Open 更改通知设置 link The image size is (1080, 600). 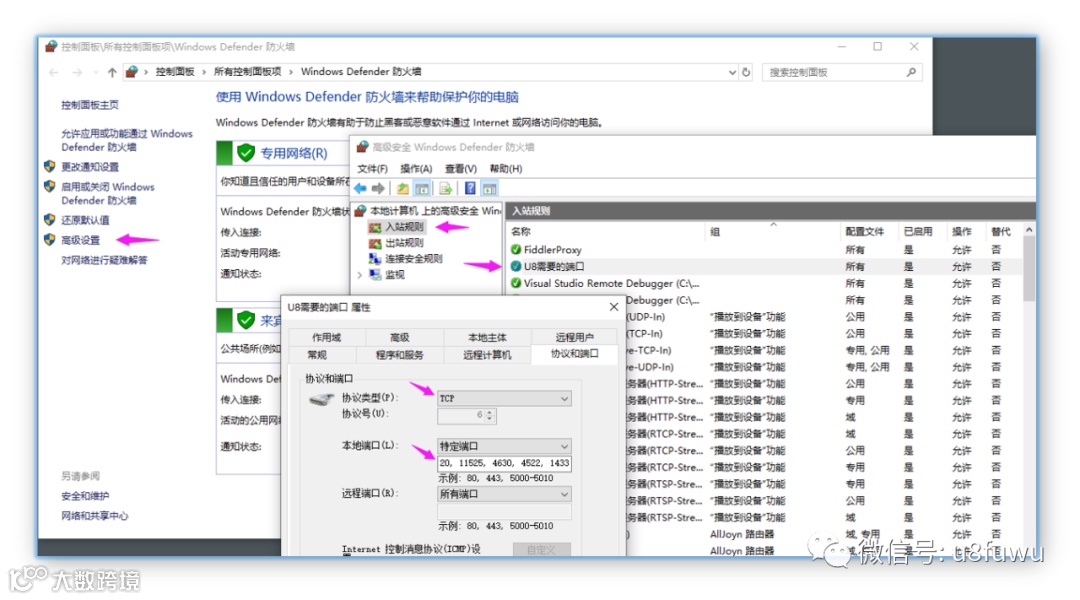pyautogui.click(x=90, y=167)
